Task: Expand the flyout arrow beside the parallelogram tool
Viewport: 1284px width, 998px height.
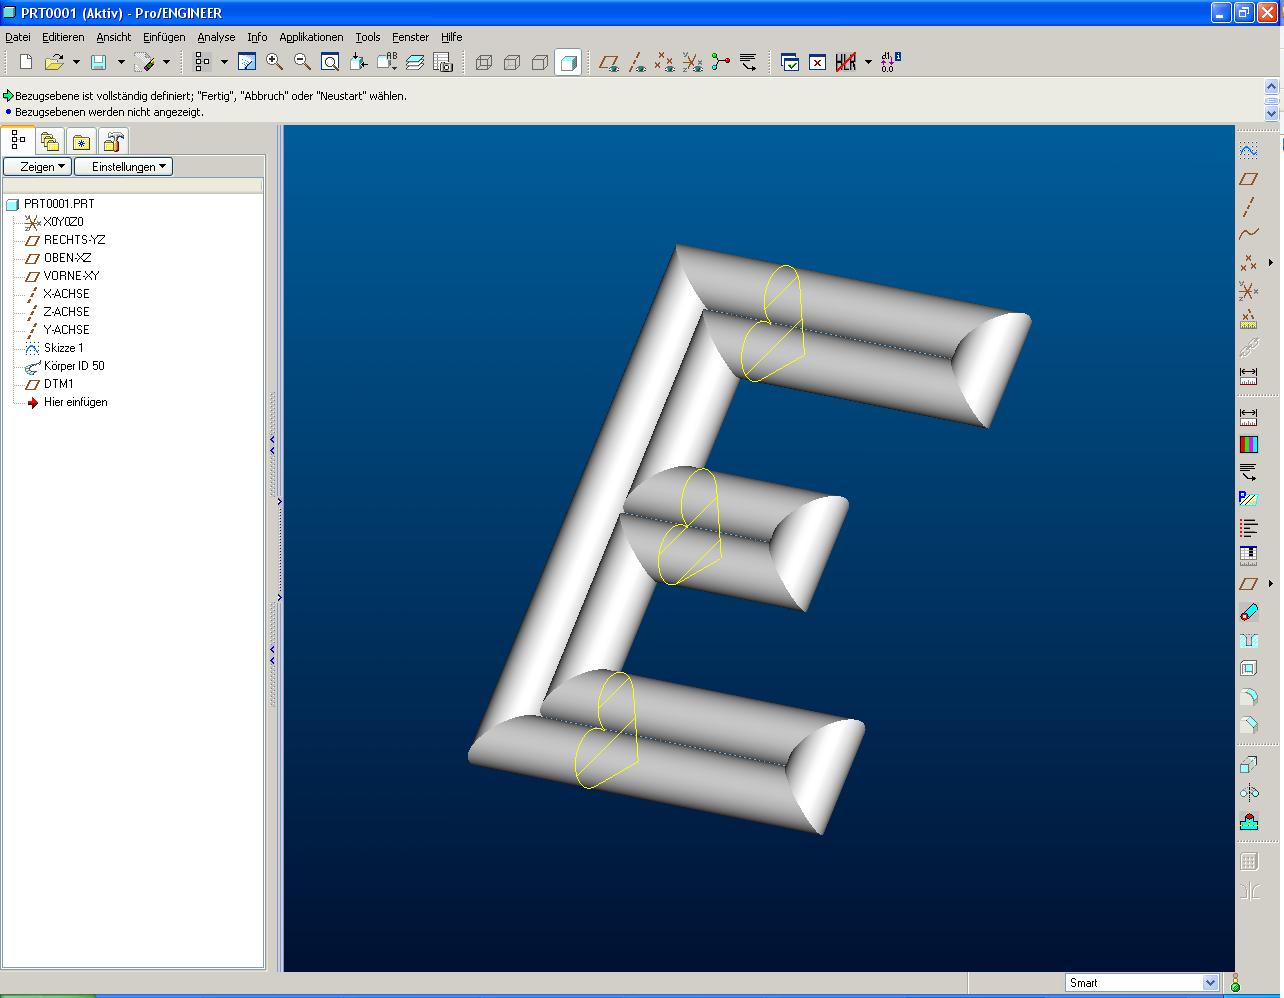Action: [1271, 583]
